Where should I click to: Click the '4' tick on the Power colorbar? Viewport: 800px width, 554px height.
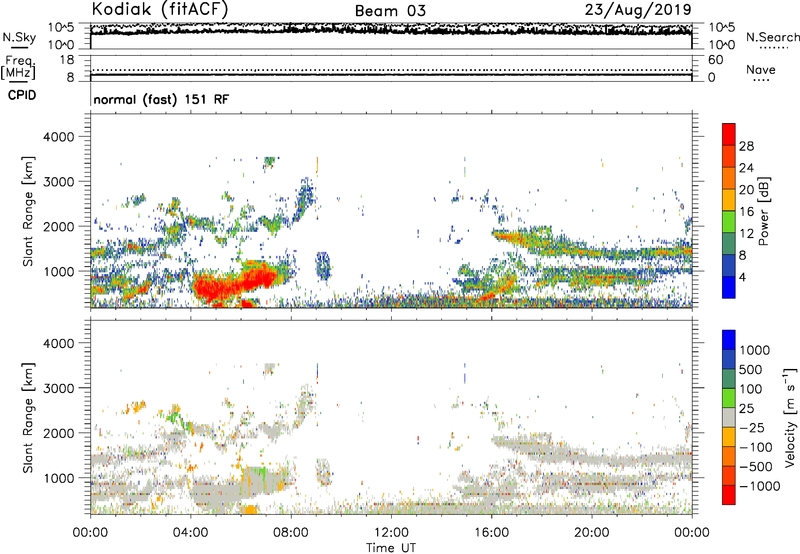(742, 277)
